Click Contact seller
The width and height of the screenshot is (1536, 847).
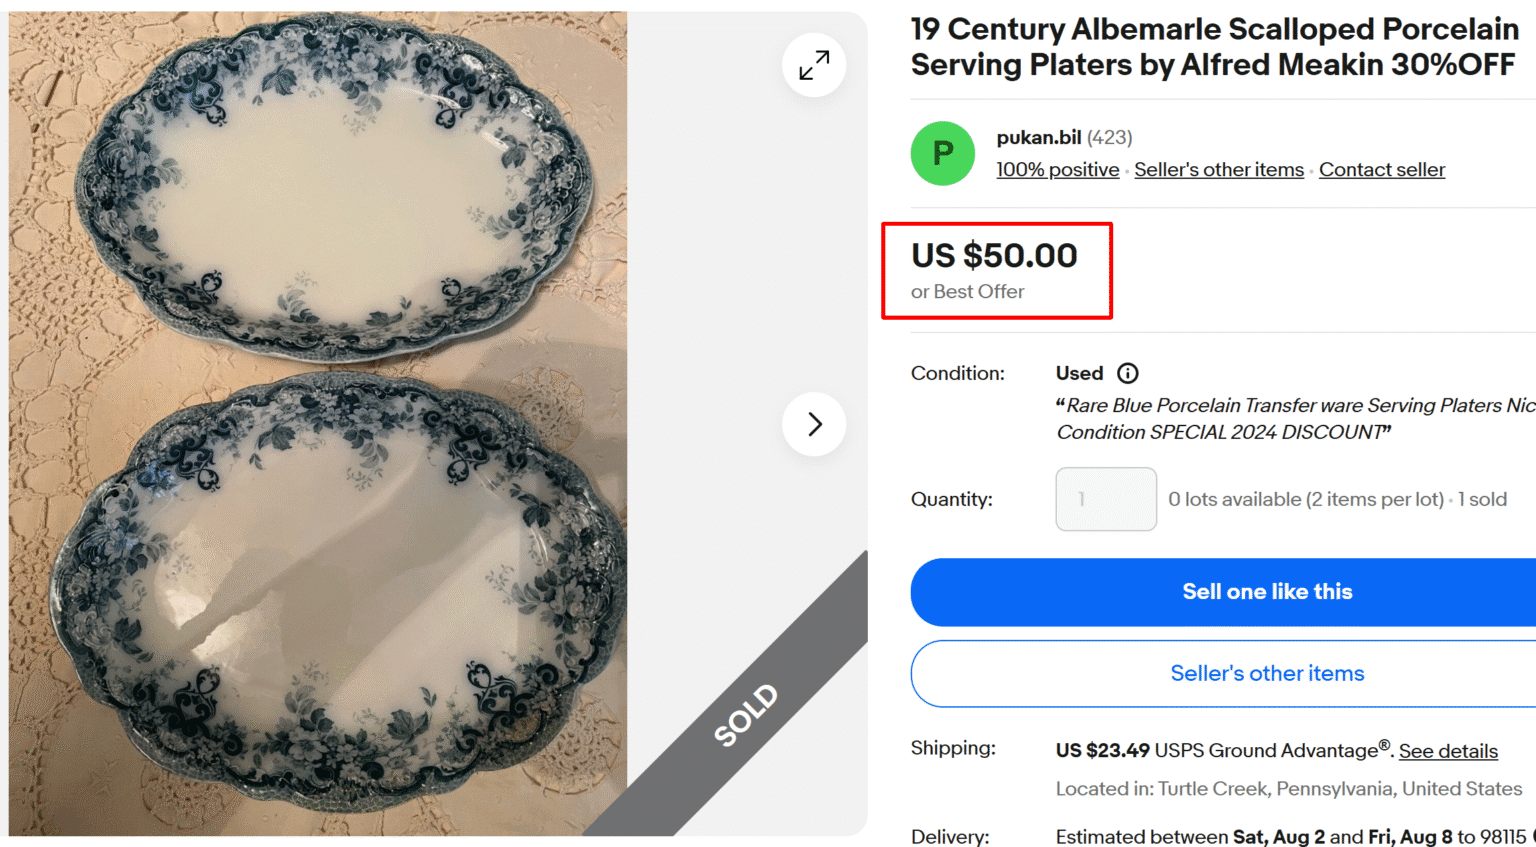click(x=1382, y=169)
